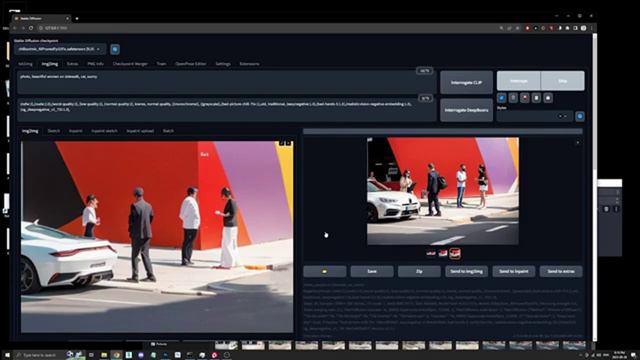Click the browser reload icon

pos(31,28)
